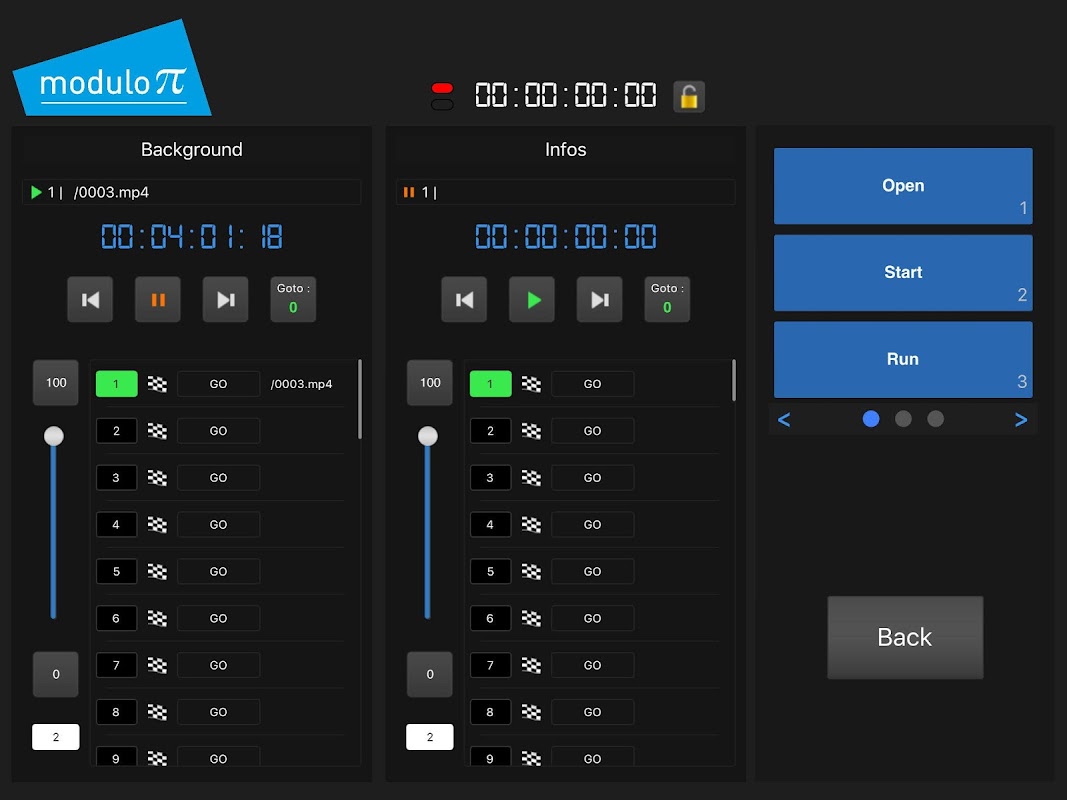The height and width of the screenshot is (800, 1067).
Task: Click the Infos fade time field showing 2
Action: pos(430,737)
